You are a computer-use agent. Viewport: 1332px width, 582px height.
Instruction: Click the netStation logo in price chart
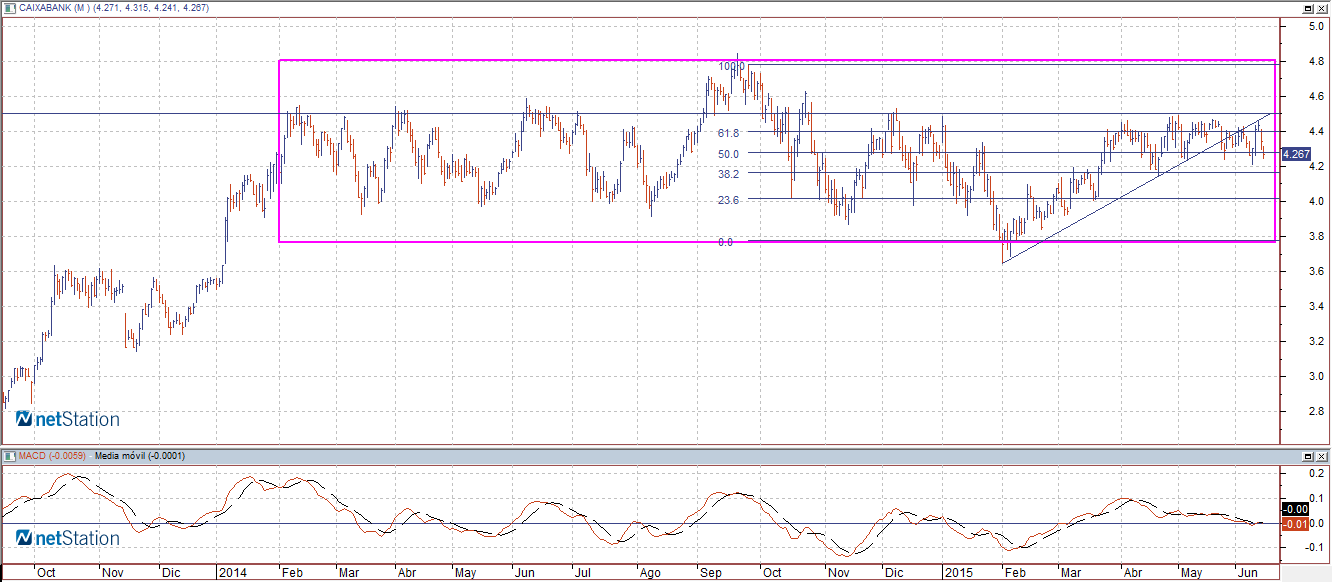coord(68,419)
